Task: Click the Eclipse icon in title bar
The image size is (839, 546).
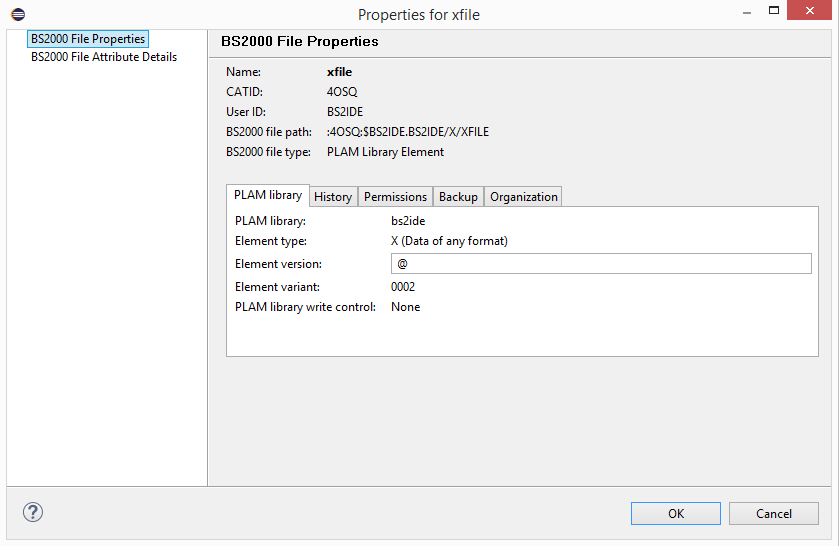Action: tap(18, 14)
